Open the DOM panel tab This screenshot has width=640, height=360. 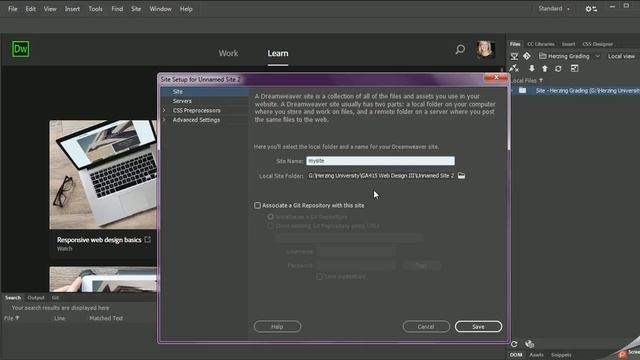(516, 355)
